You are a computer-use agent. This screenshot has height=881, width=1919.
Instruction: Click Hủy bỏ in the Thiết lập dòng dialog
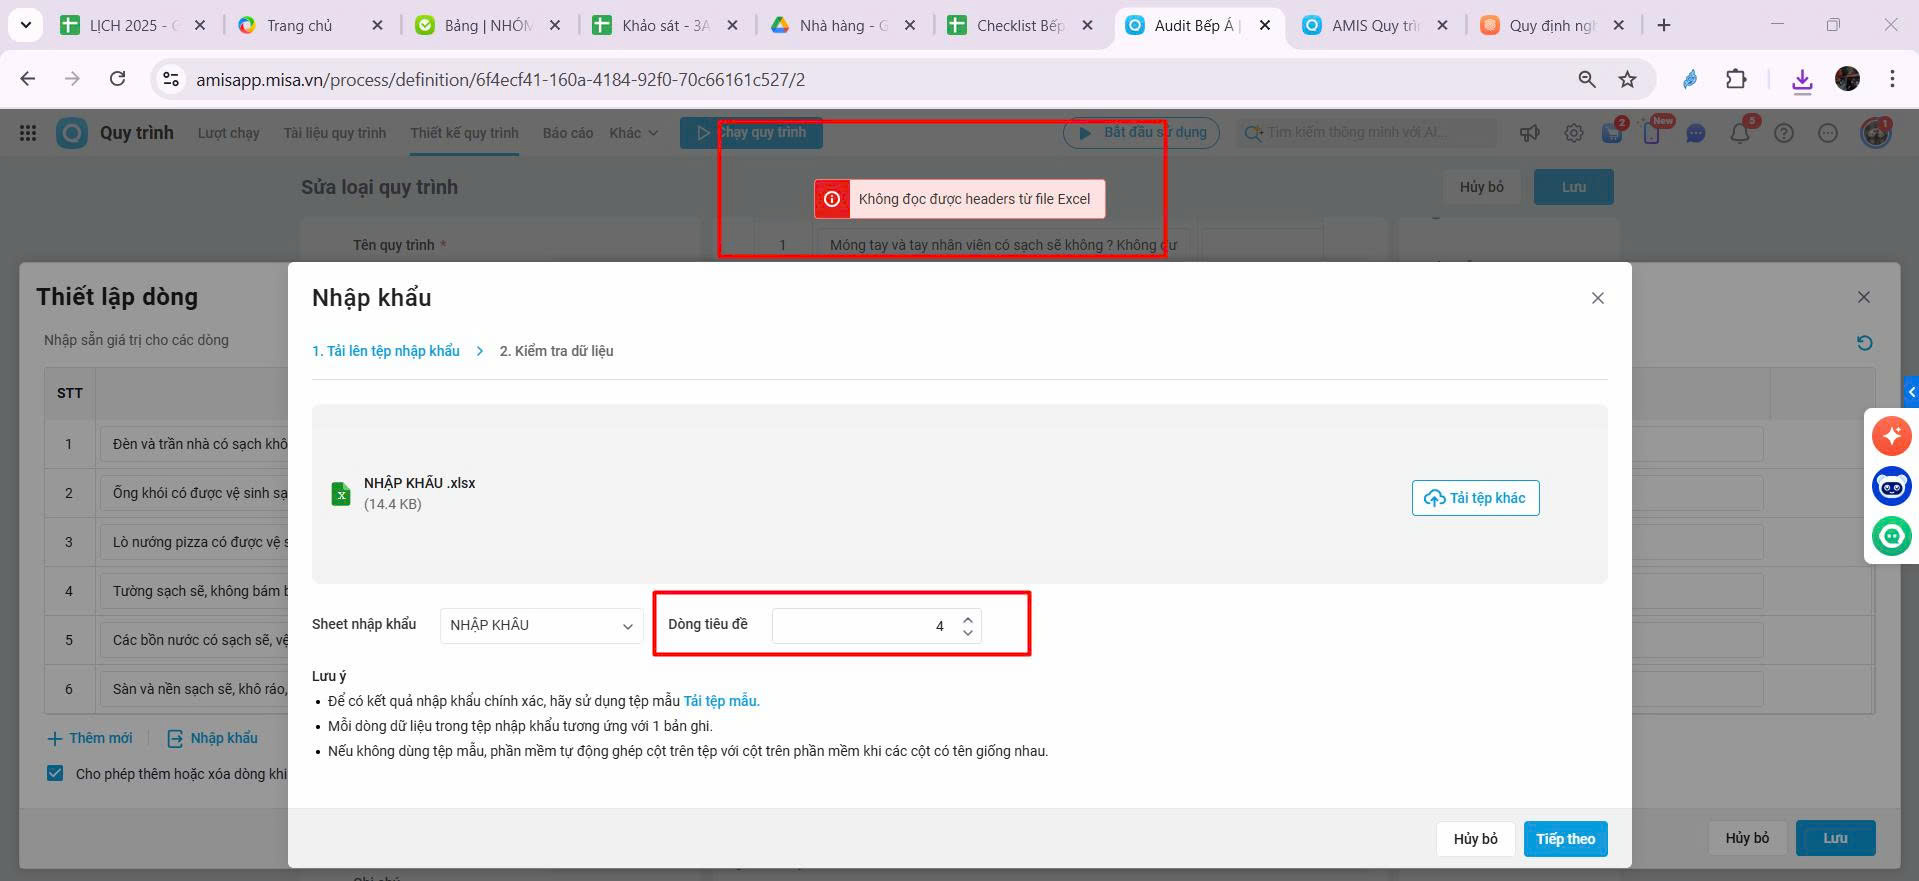tap(1747, 838)
